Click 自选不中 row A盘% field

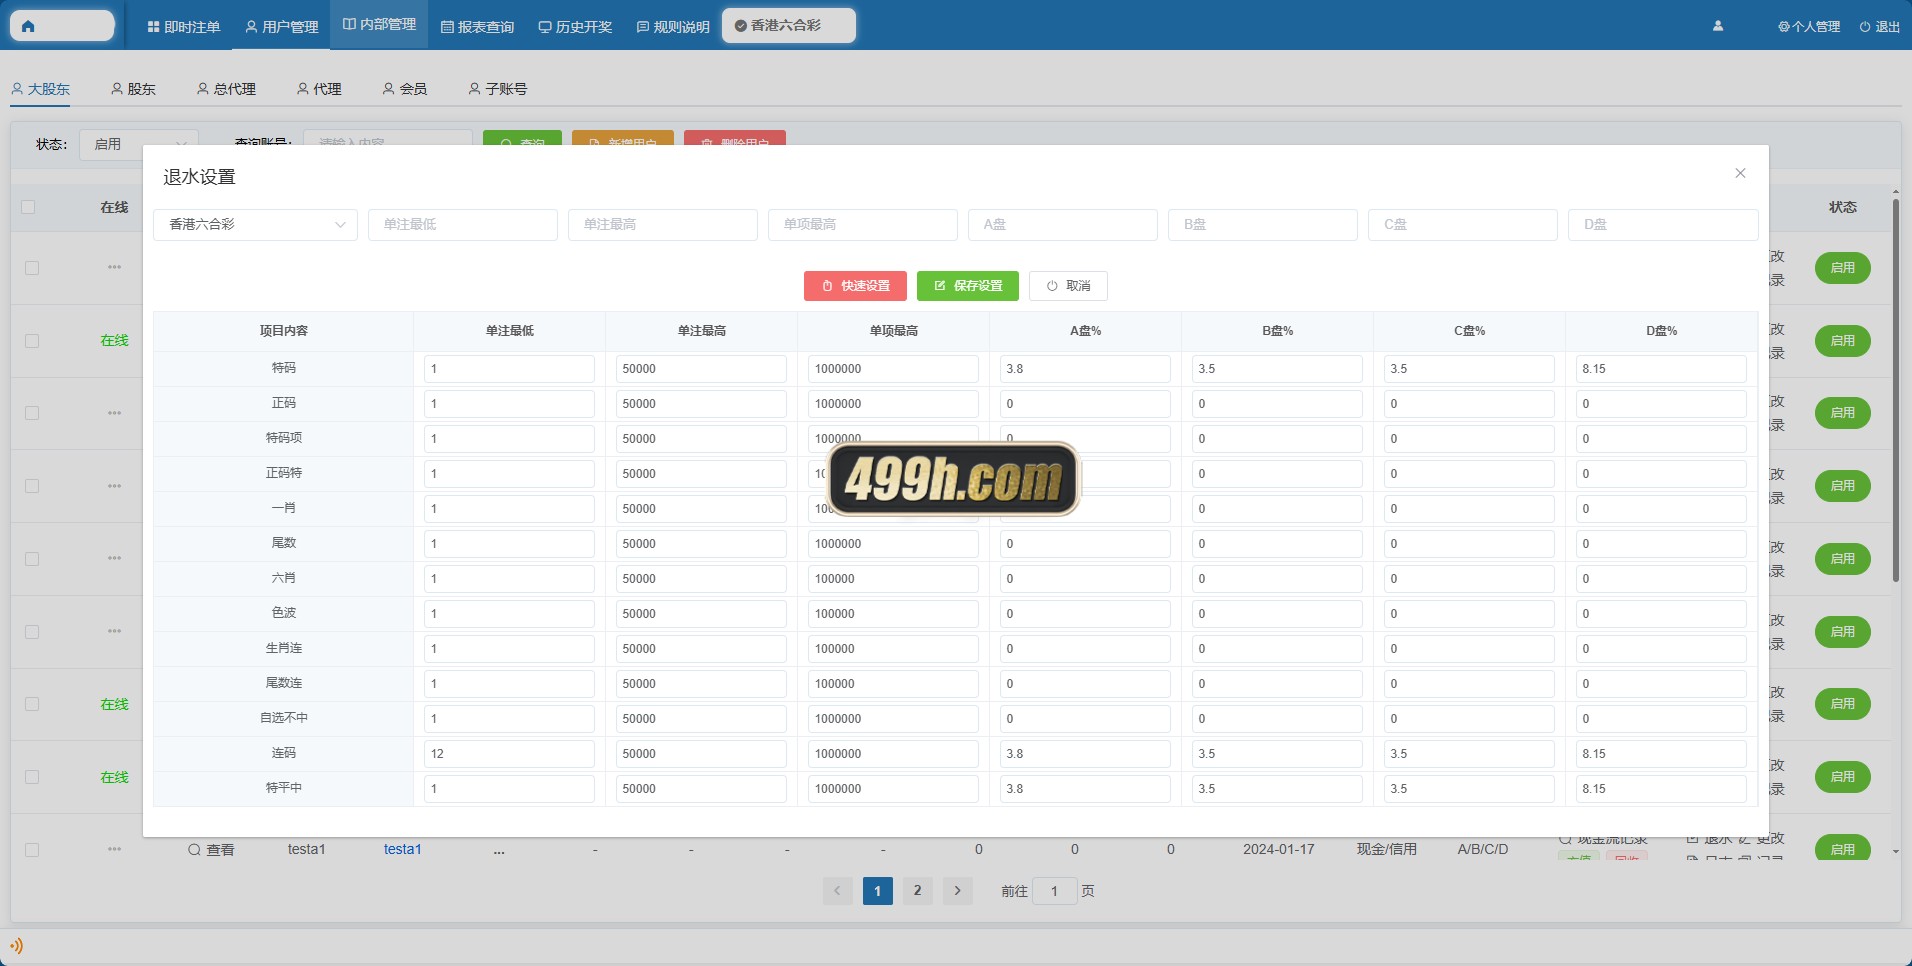click(1085, 719)
